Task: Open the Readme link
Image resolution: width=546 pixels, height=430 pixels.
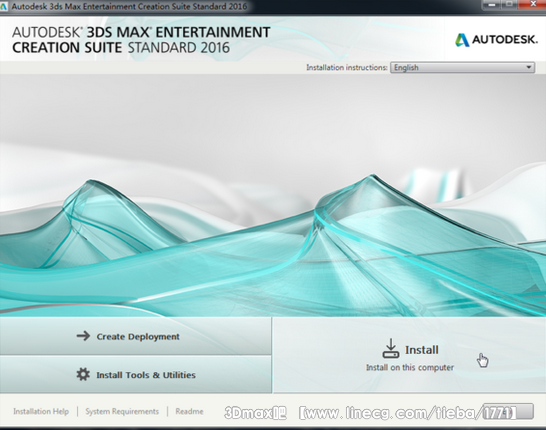Action: coord(189,411)
